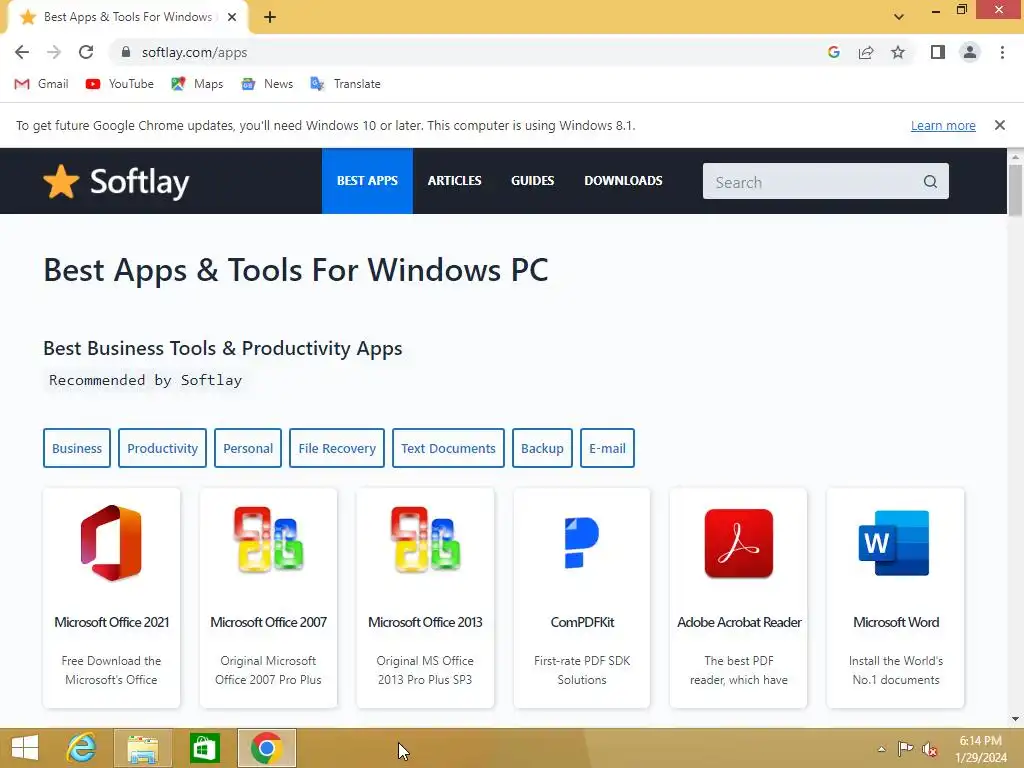Open the Chrome profile avatar
Viewport: 1024px width, 768px height.
pyautogui.click(x=970, y=52)
